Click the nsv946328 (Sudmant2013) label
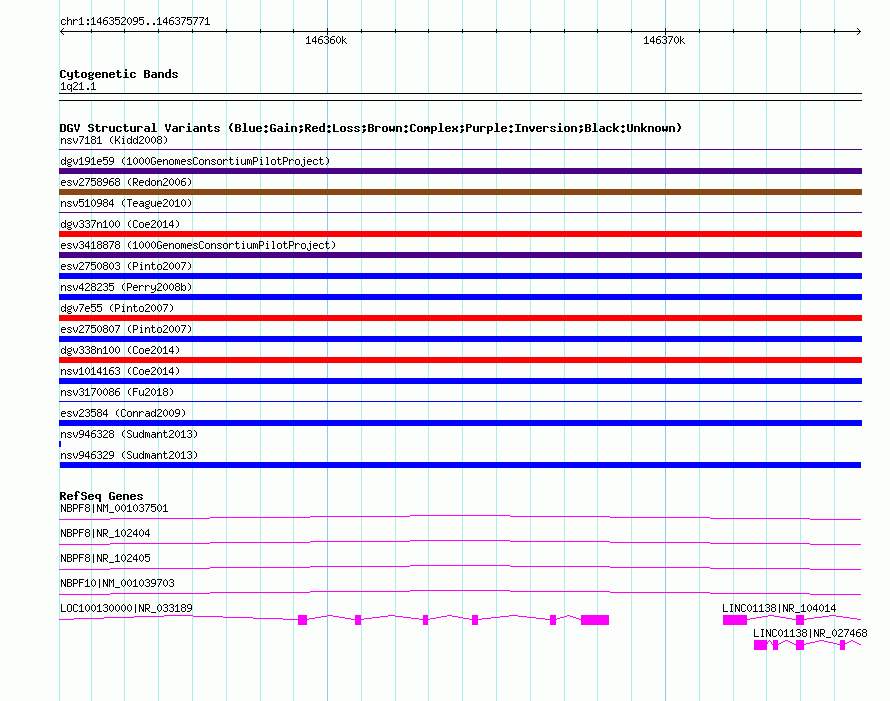 click(x=129, y=434)
